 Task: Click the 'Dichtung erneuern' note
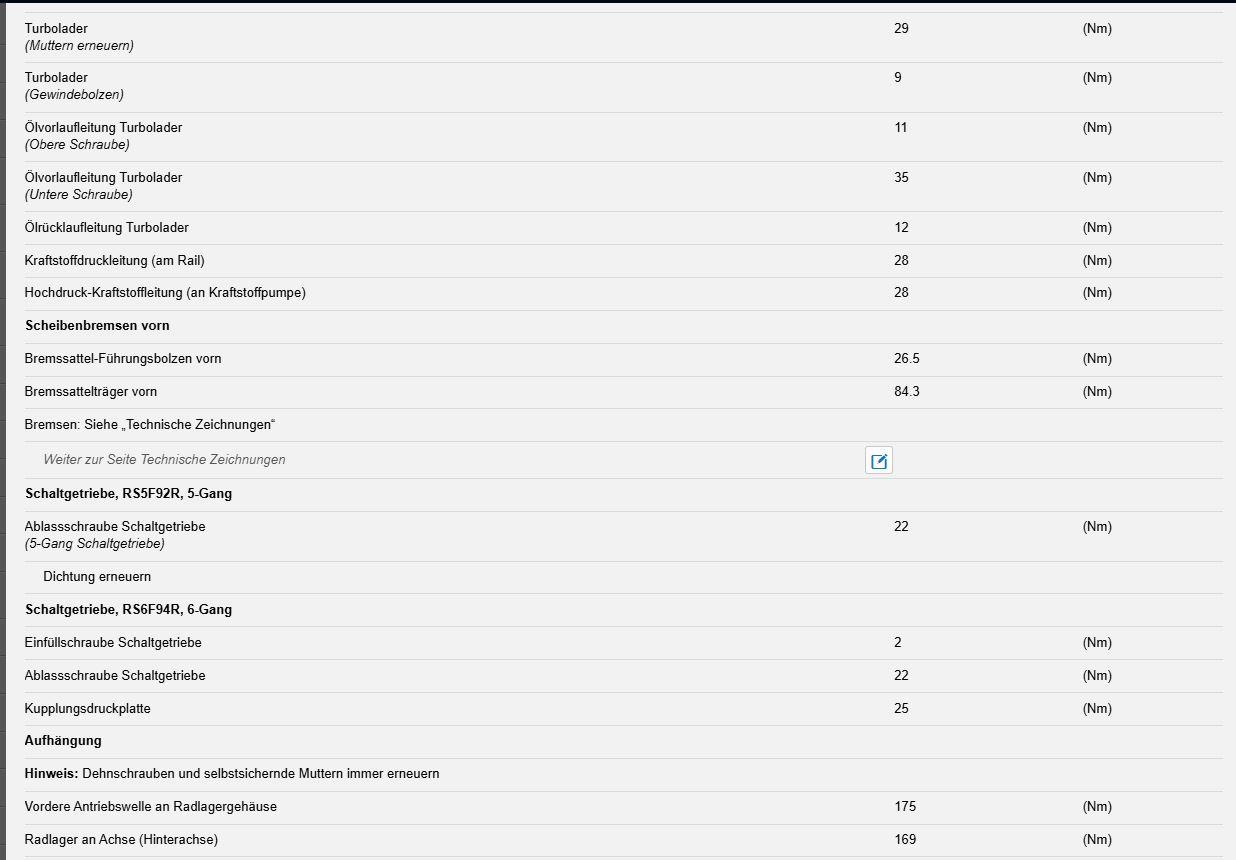point(97,577)
